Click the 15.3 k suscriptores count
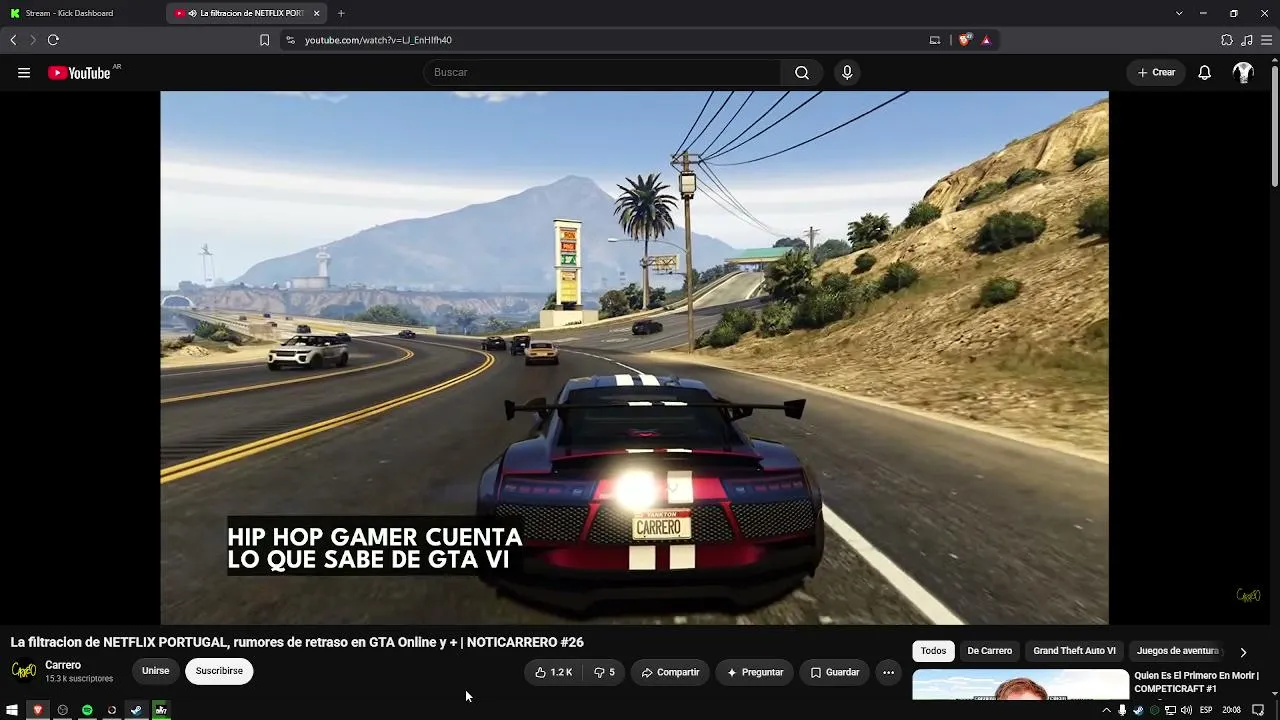1280x720 pixels. 79,679
